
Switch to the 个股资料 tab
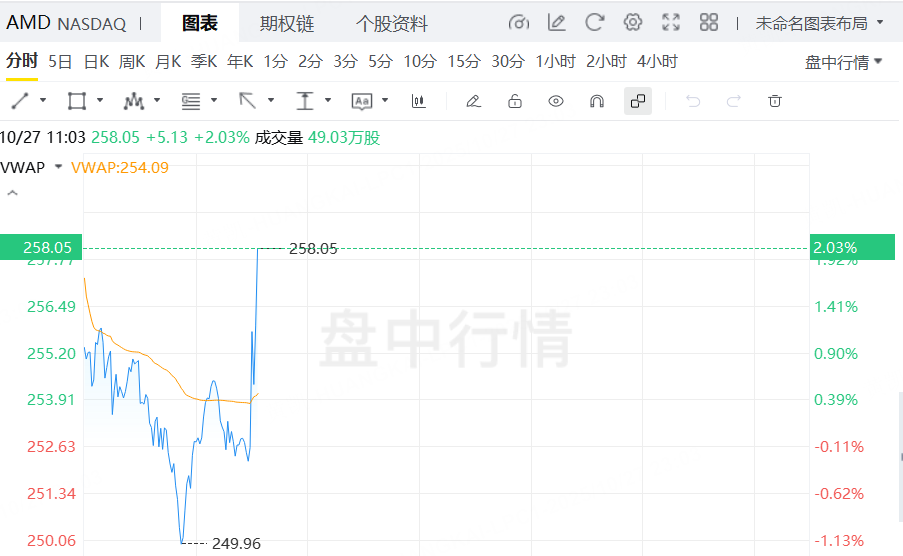tap(392, 24)
